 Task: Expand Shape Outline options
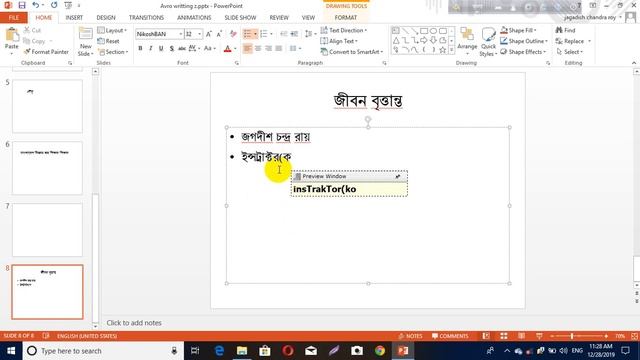click(524, 41)
